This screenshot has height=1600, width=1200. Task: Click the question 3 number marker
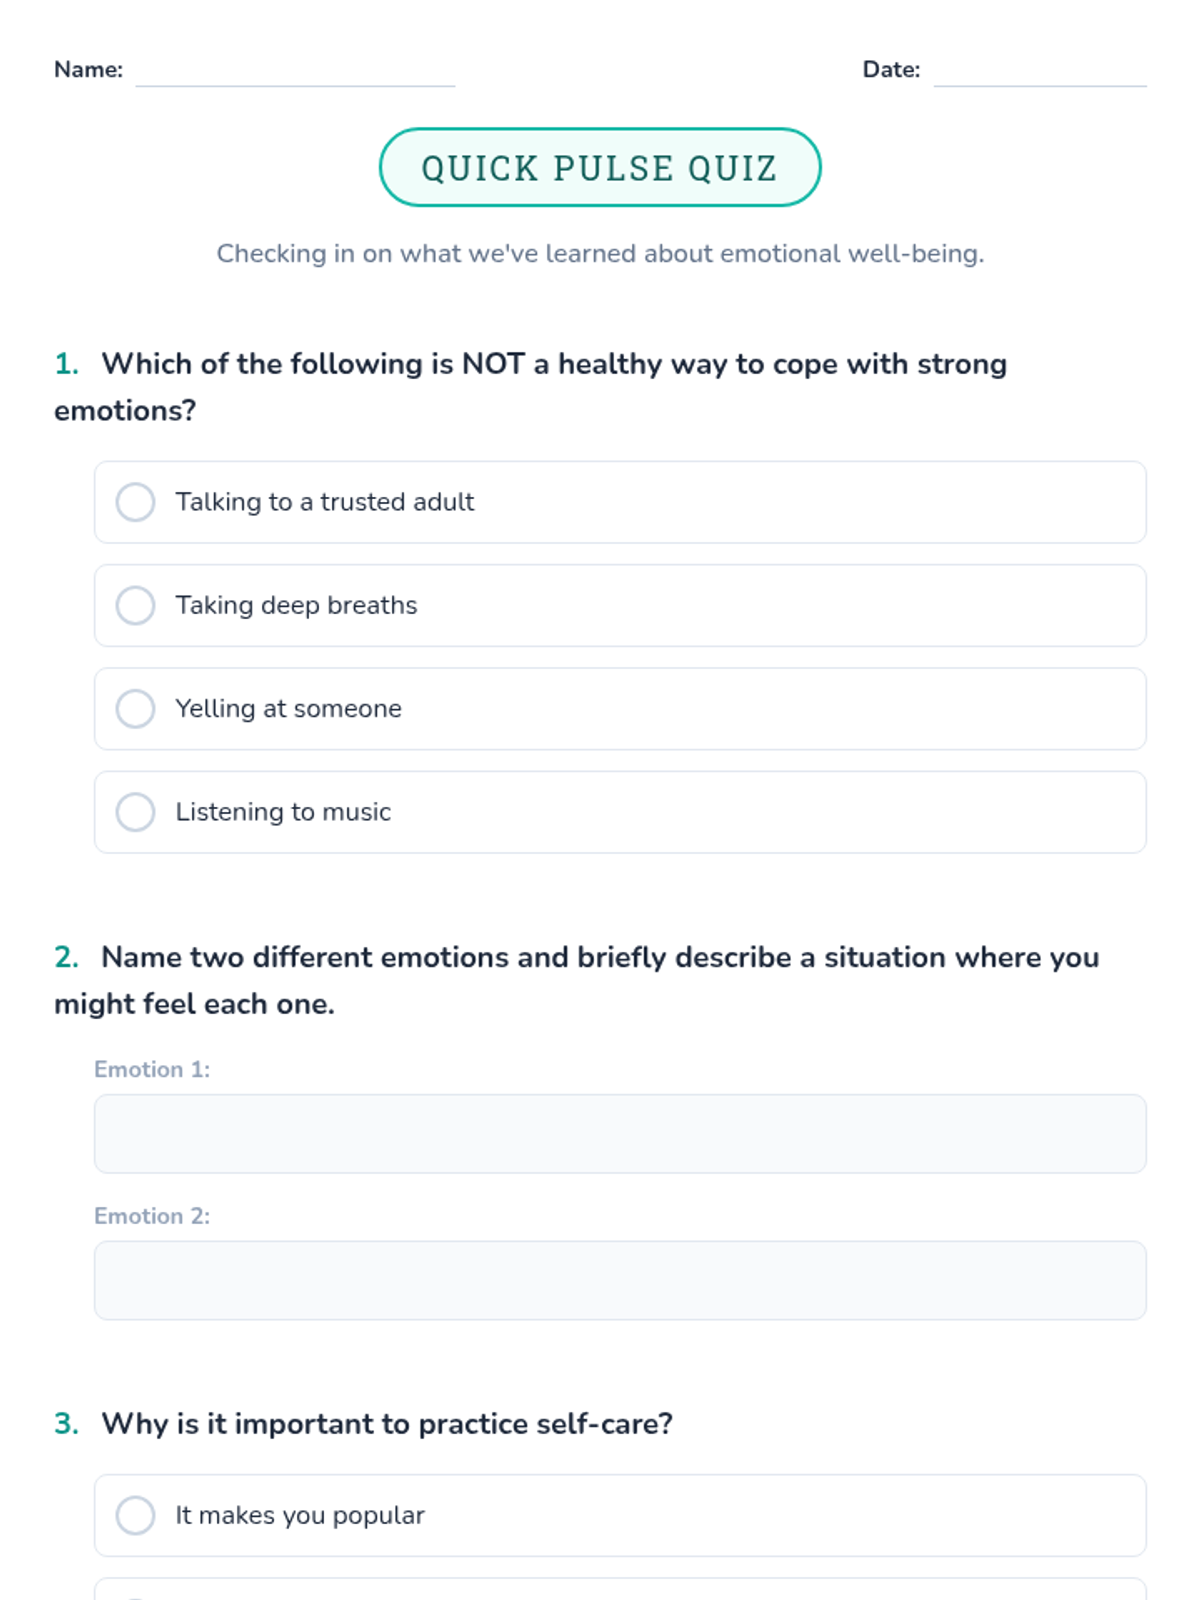66,1424
